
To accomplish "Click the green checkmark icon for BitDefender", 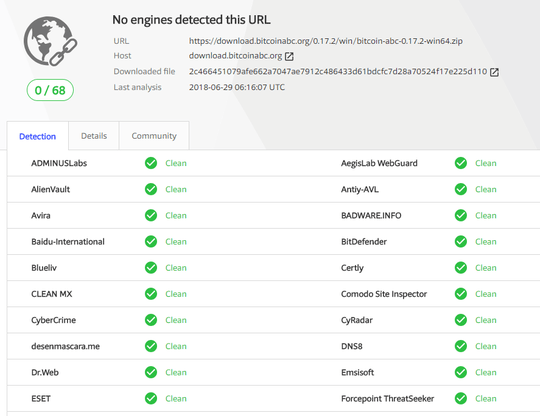I will click(461, 242).
